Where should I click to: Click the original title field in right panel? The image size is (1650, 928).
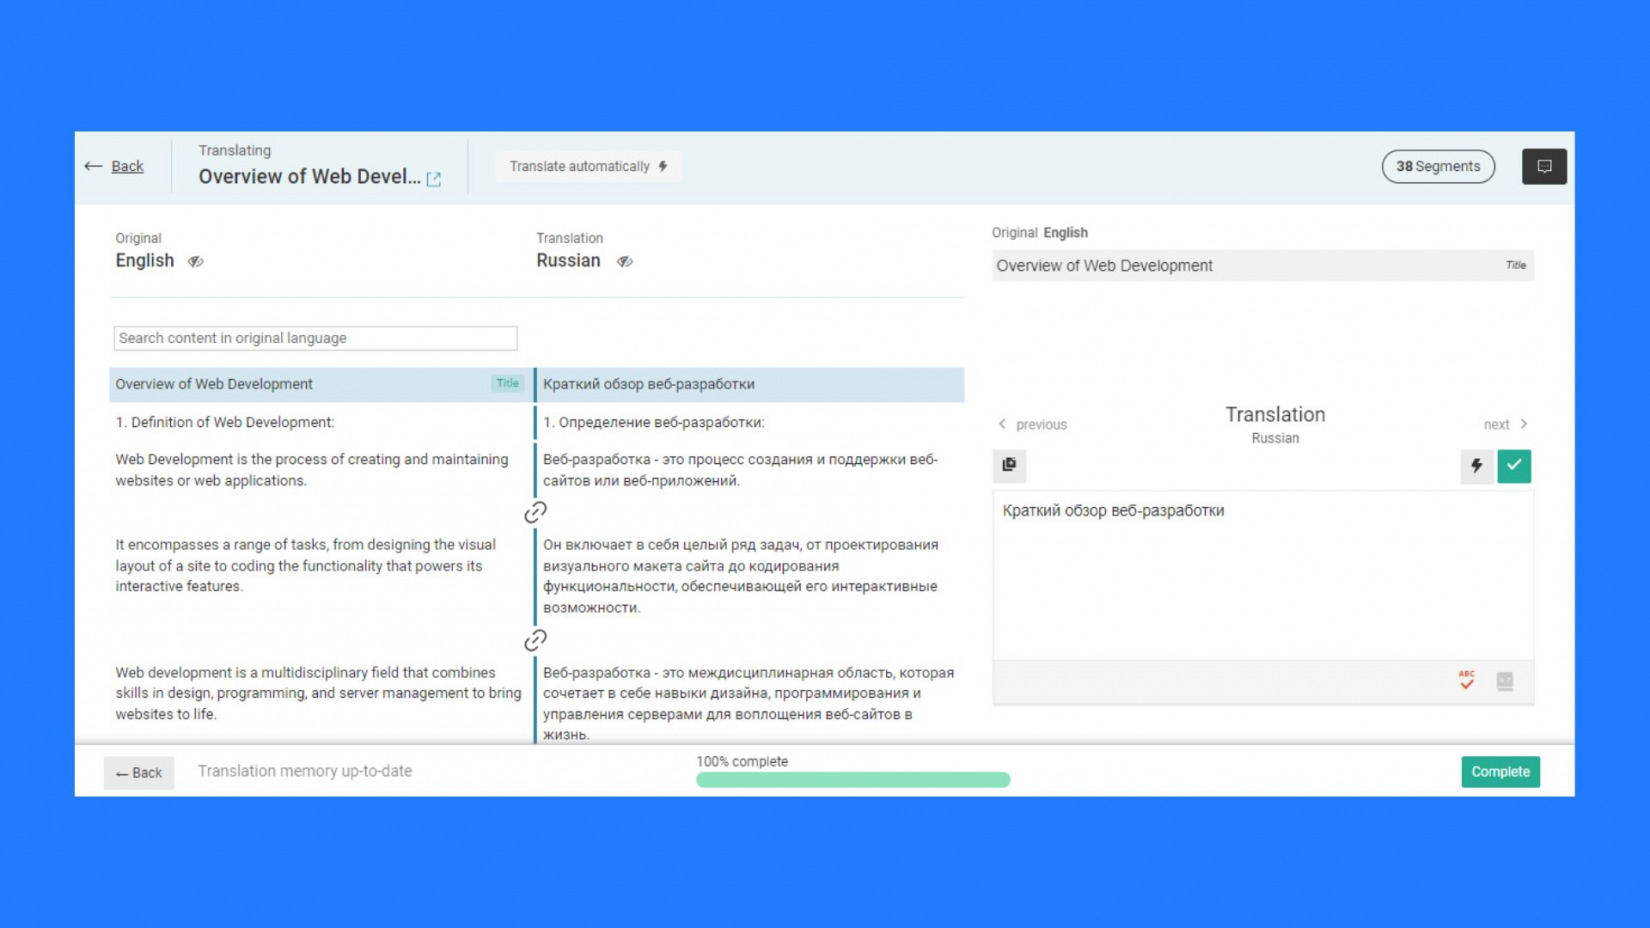pos(1263,266)
